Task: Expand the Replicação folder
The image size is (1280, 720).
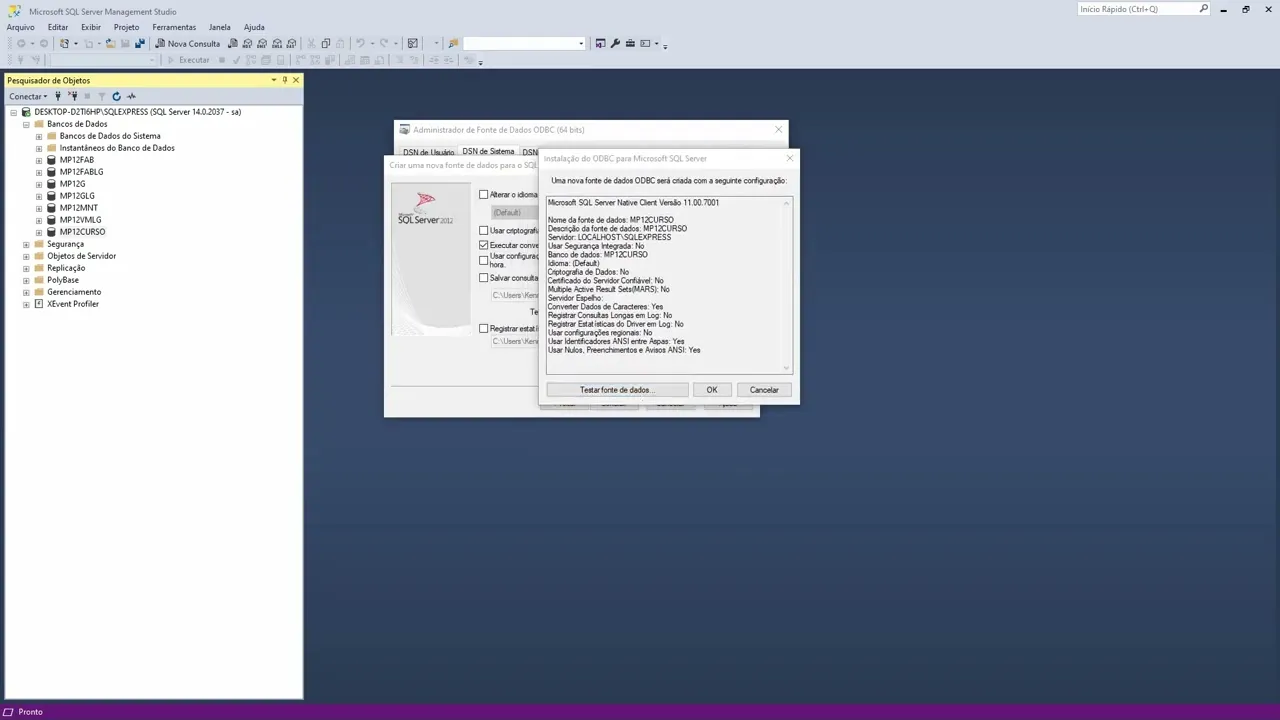Action: pyautogui.click(x=26, y=268)
